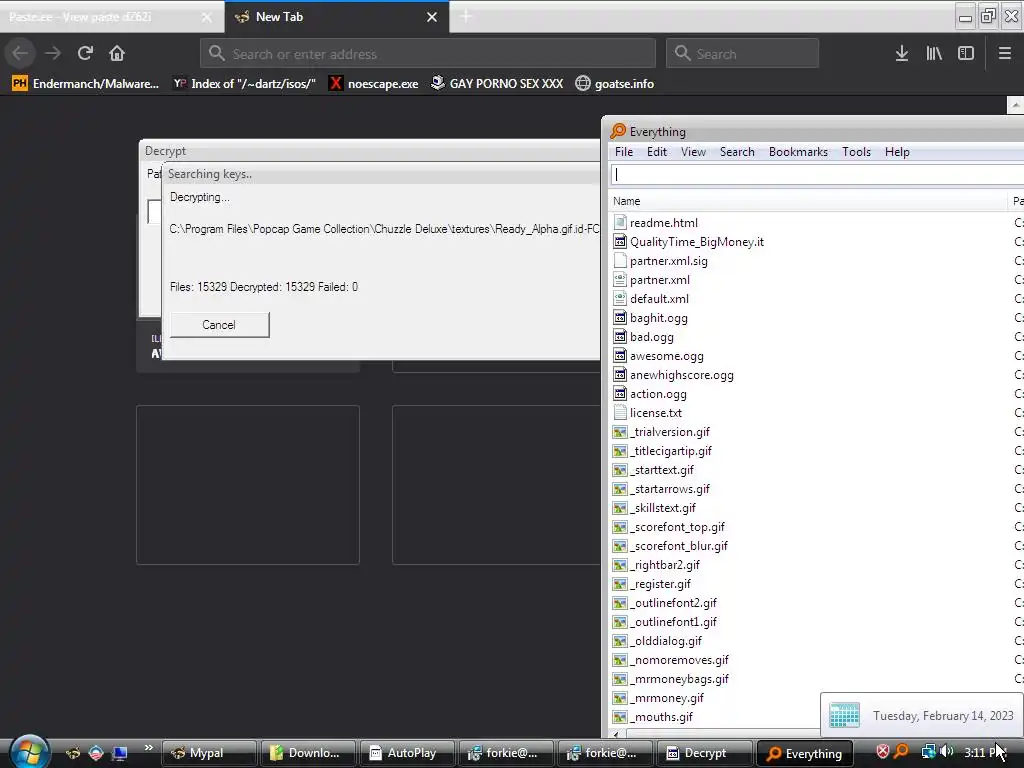Open the Endermanch/Malware bookmark

pos(86,84)
